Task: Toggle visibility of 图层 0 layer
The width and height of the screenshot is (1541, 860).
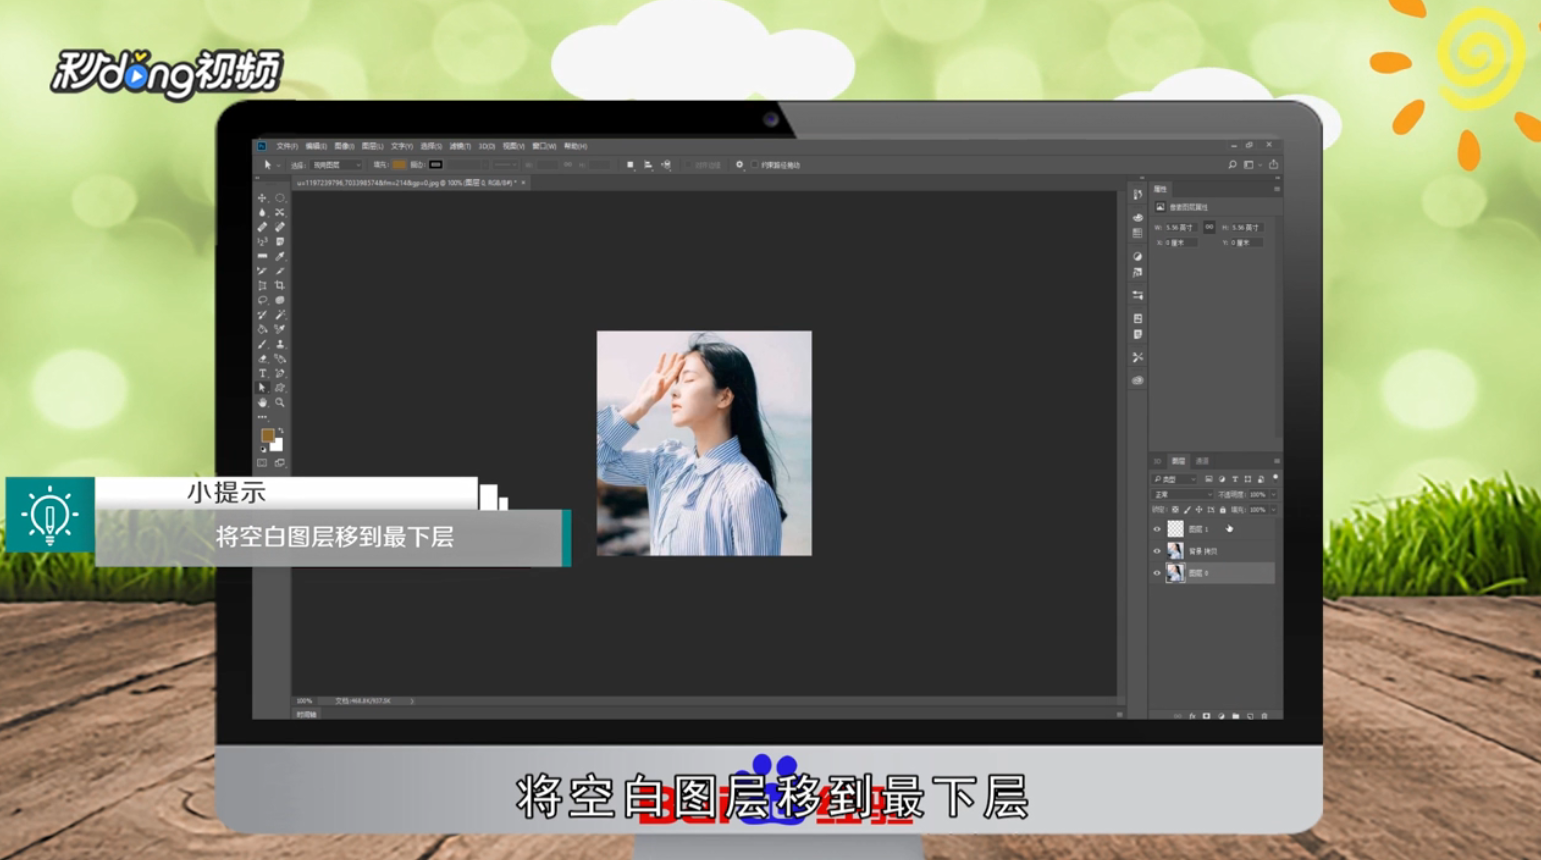Action: tap(1157, 573)
